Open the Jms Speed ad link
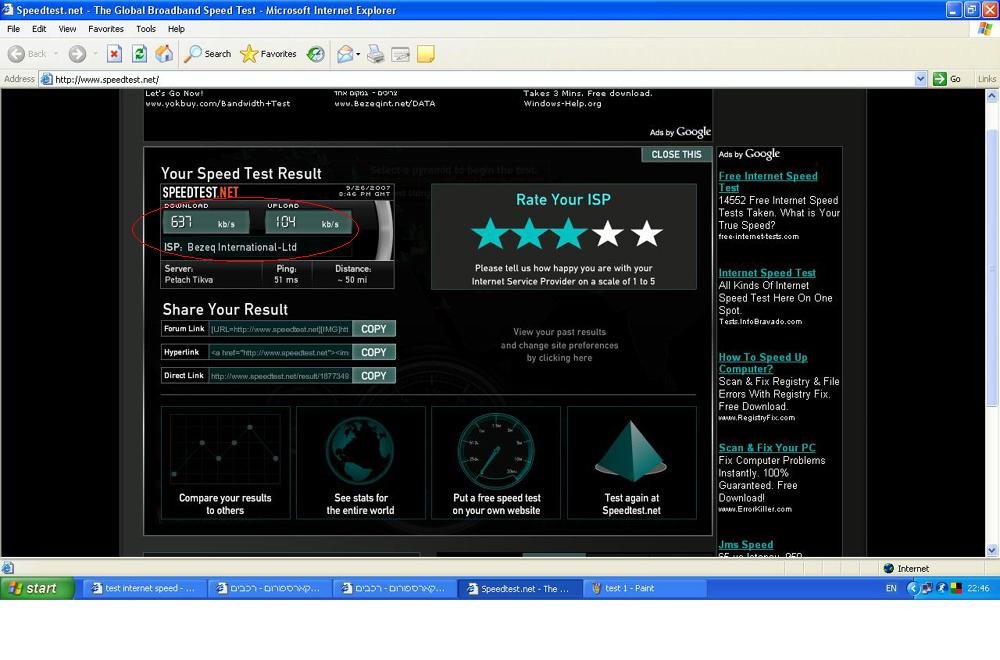The height and width of the screenshot is (660, 1000). pos(746,545)
